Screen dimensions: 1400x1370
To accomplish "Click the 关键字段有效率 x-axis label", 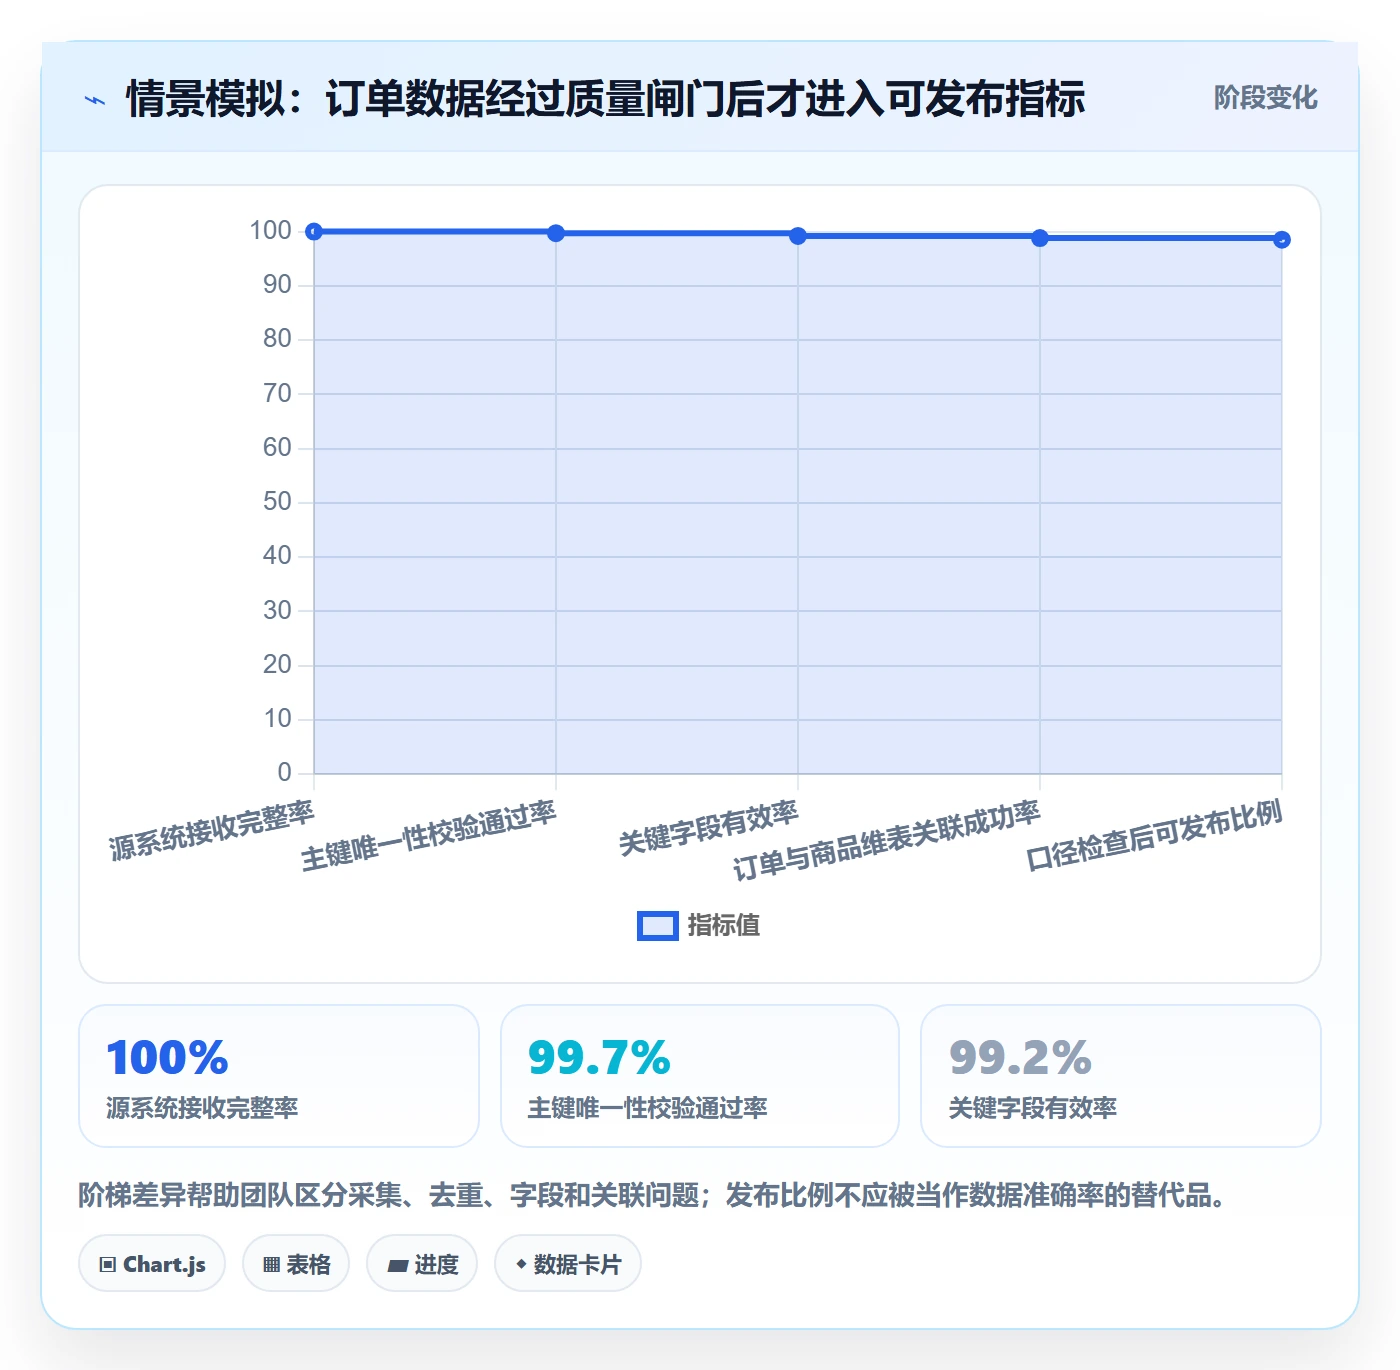I will tap(708, 829).
